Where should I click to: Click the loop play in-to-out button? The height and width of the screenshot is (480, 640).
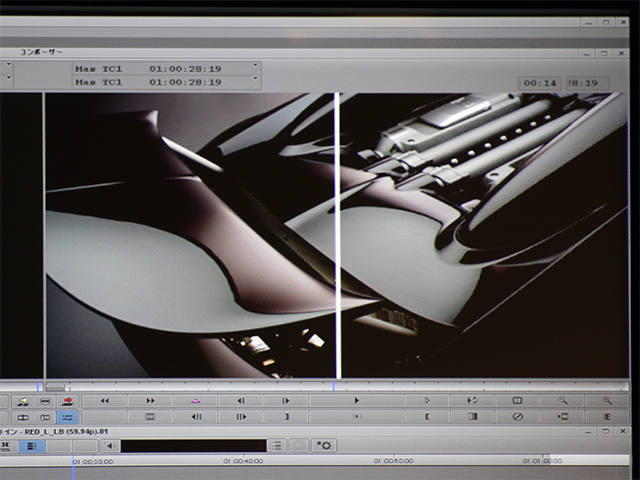point(472,401)
